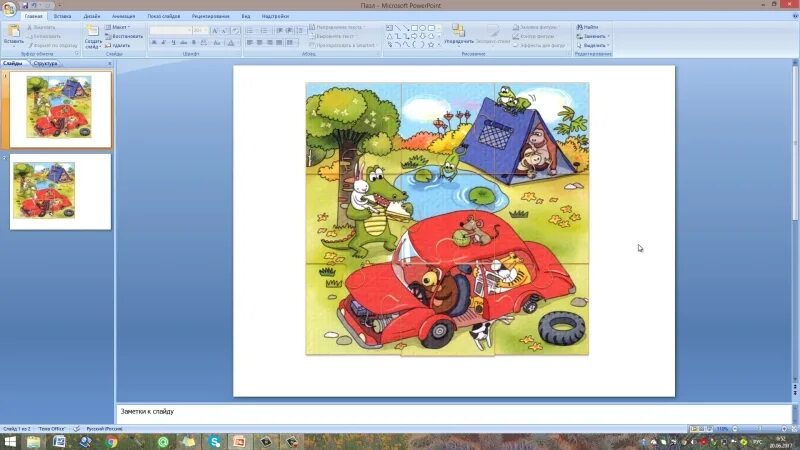Click the Надстройки tab

coord(276,16)
